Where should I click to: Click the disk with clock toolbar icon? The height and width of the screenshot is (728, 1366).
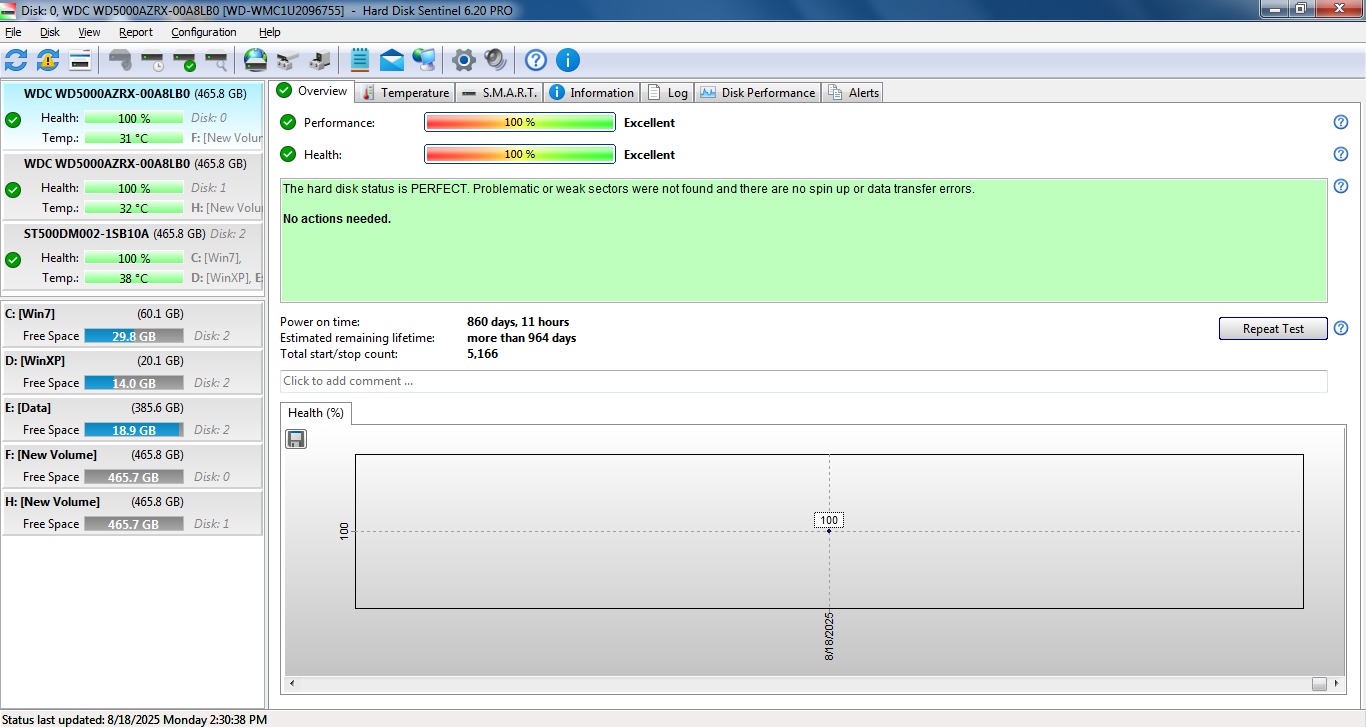click(x=152, y=60)
